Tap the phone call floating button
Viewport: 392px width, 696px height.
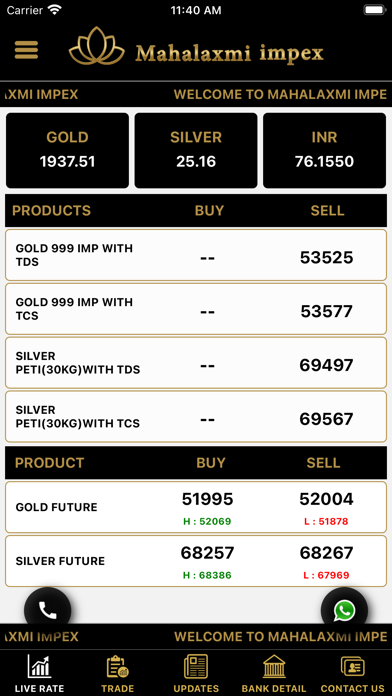tap(48, 610)
